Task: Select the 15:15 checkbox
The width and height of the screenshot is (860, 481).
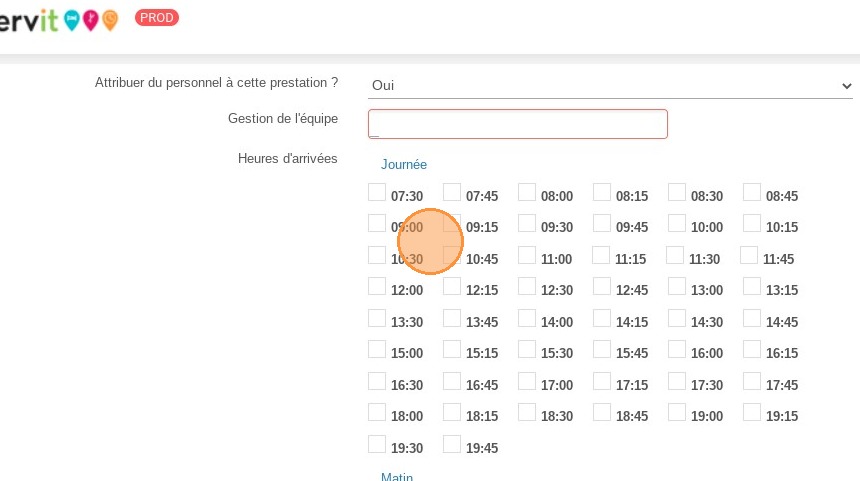Action: click(452, 349)
